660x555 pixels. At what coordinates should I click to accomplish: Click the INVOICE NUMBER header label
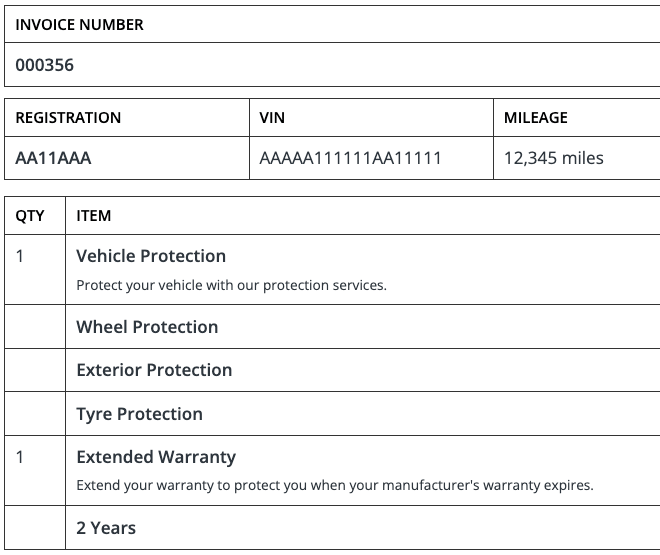[x=80, y=25]
